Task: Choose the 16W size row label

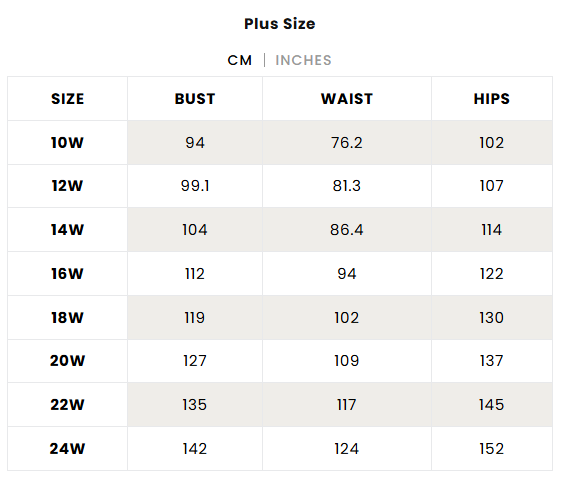Action: pyautogui.click(x=67, y=274)
